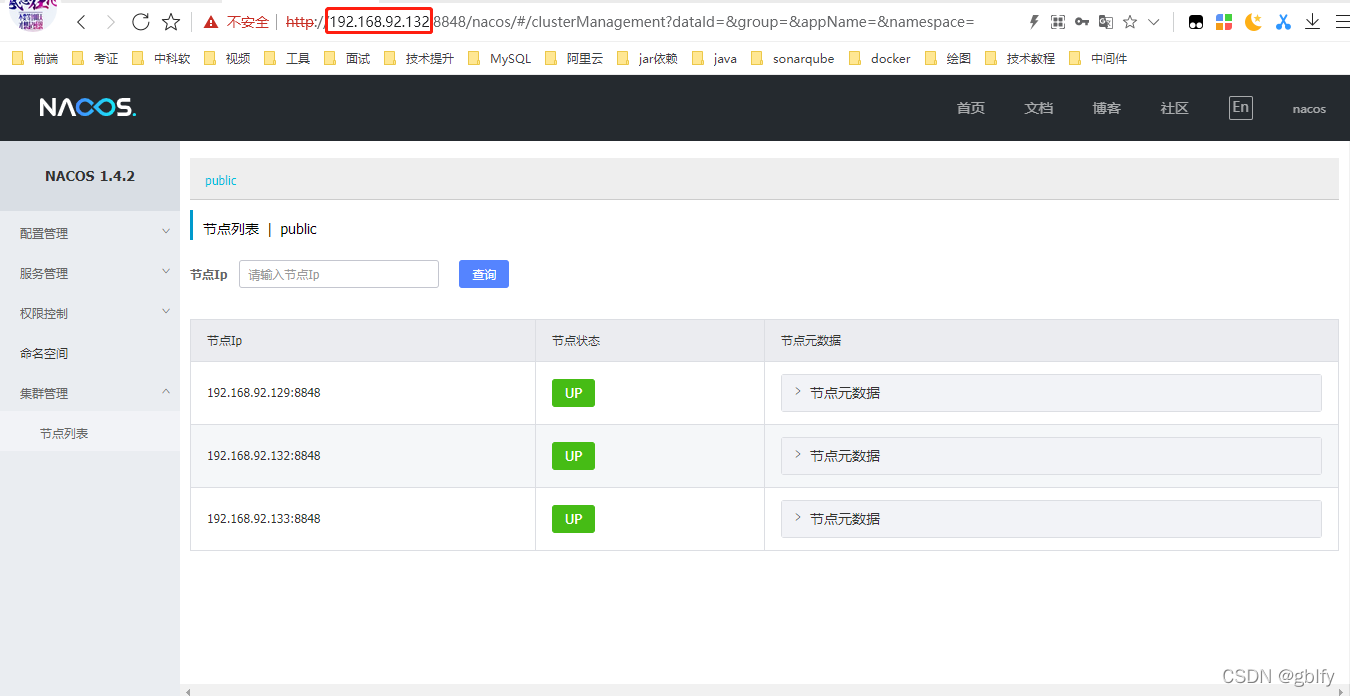Open the QR code icon in address bar
The height and width of the screenshot is (696, 1350).
(x=1057, y=21)
